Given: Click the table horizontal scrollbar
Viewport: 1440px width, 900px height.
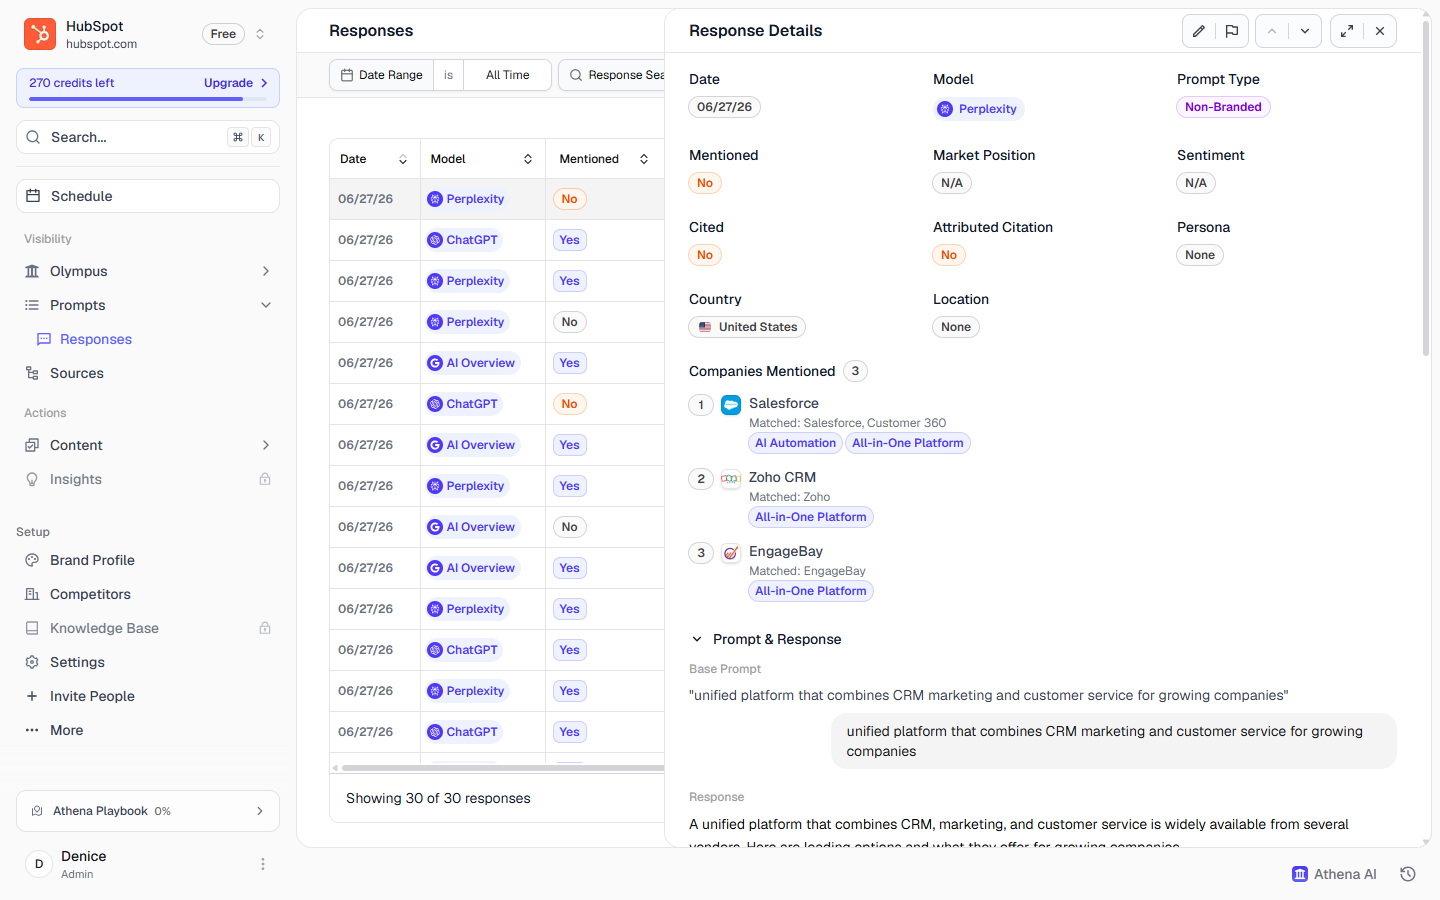Looking at the screenshot, I should point(502,768).
